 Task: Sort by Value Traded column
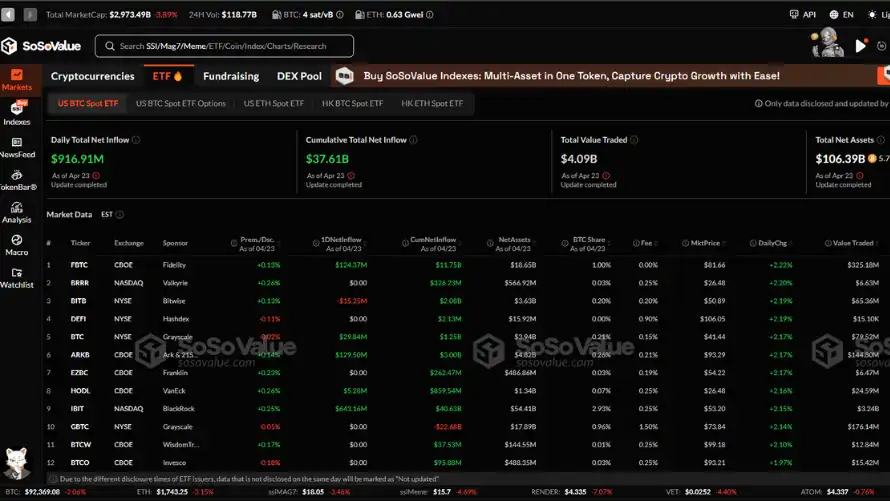click(852, 243)
